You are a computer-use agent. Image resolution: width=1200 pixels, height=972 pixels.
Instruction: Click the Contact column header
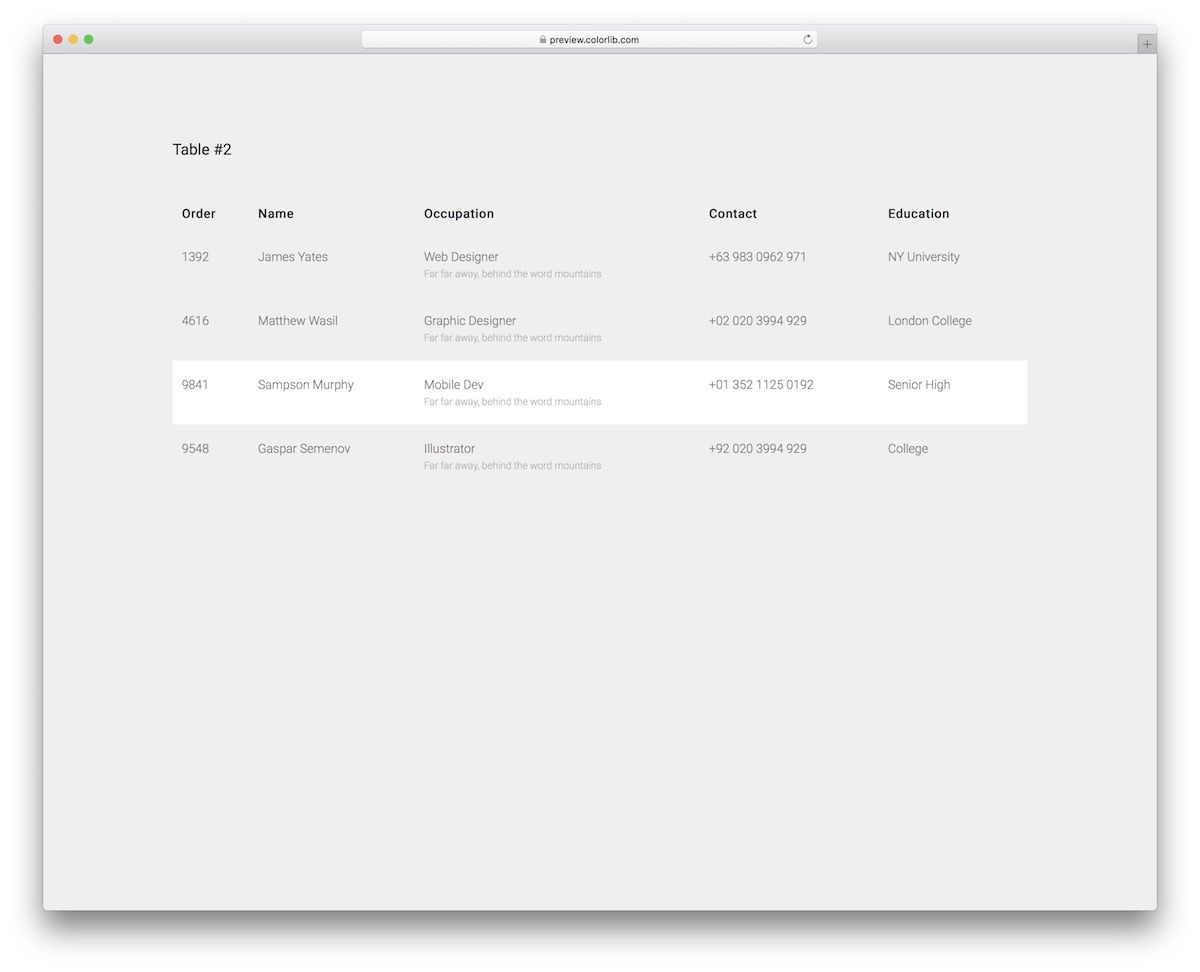pyautogui.click(x=733, y=214)
